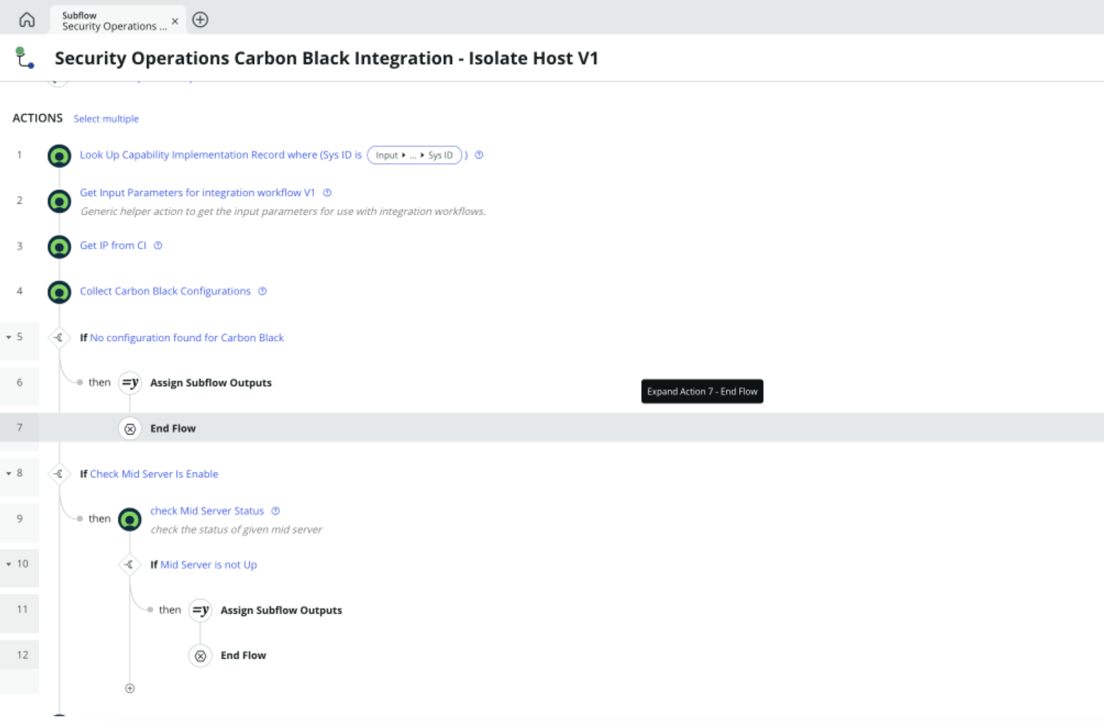Image resolution: width=1104 pixels, height=721 pixels.
Task: Select step number 12 in the gutter
Action: [x=23, y=656]
